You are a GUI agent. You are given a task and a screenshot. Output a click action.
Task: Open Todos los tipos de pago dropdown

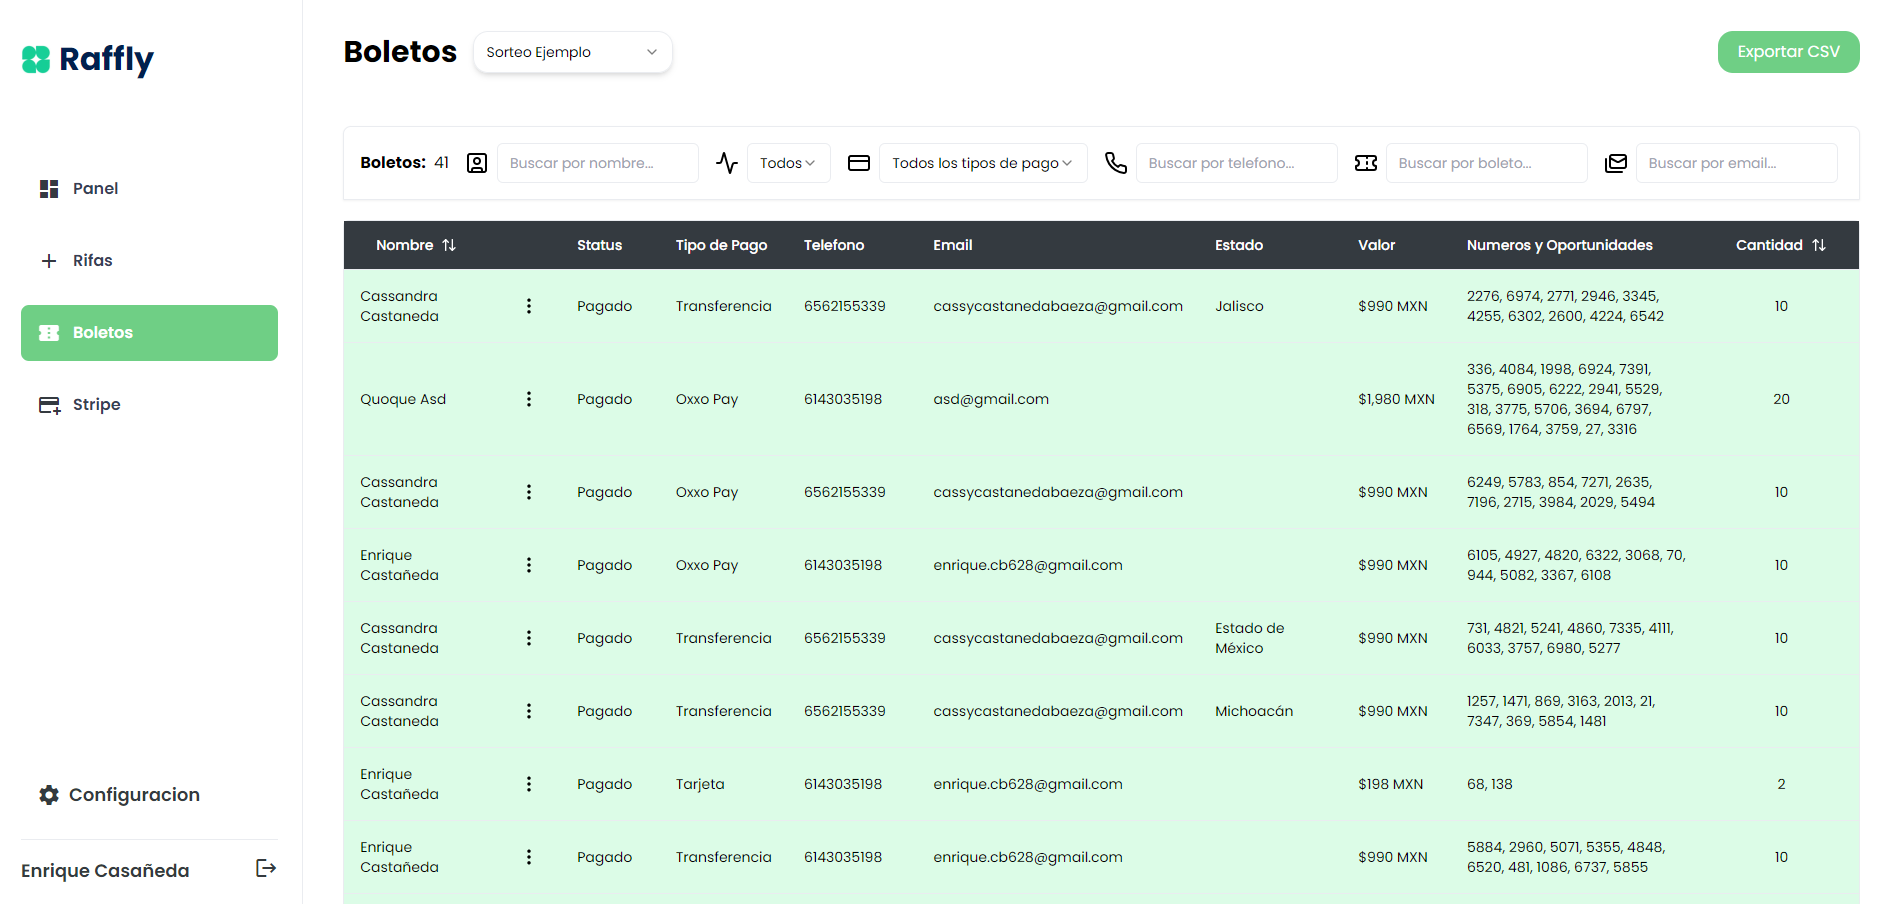tap(982, 163)
